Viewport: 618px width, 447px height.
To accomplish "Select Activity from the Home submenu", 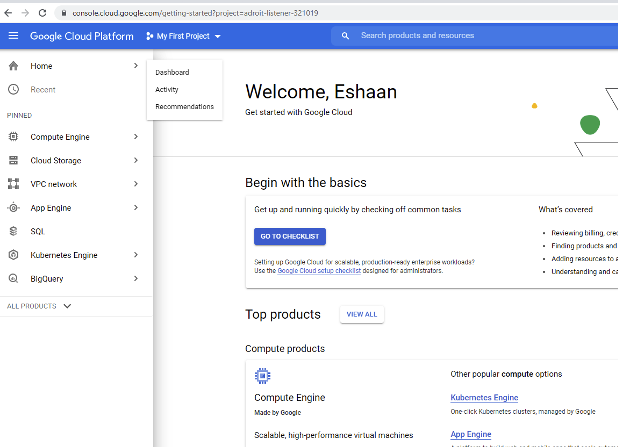I will coord(167,89).
